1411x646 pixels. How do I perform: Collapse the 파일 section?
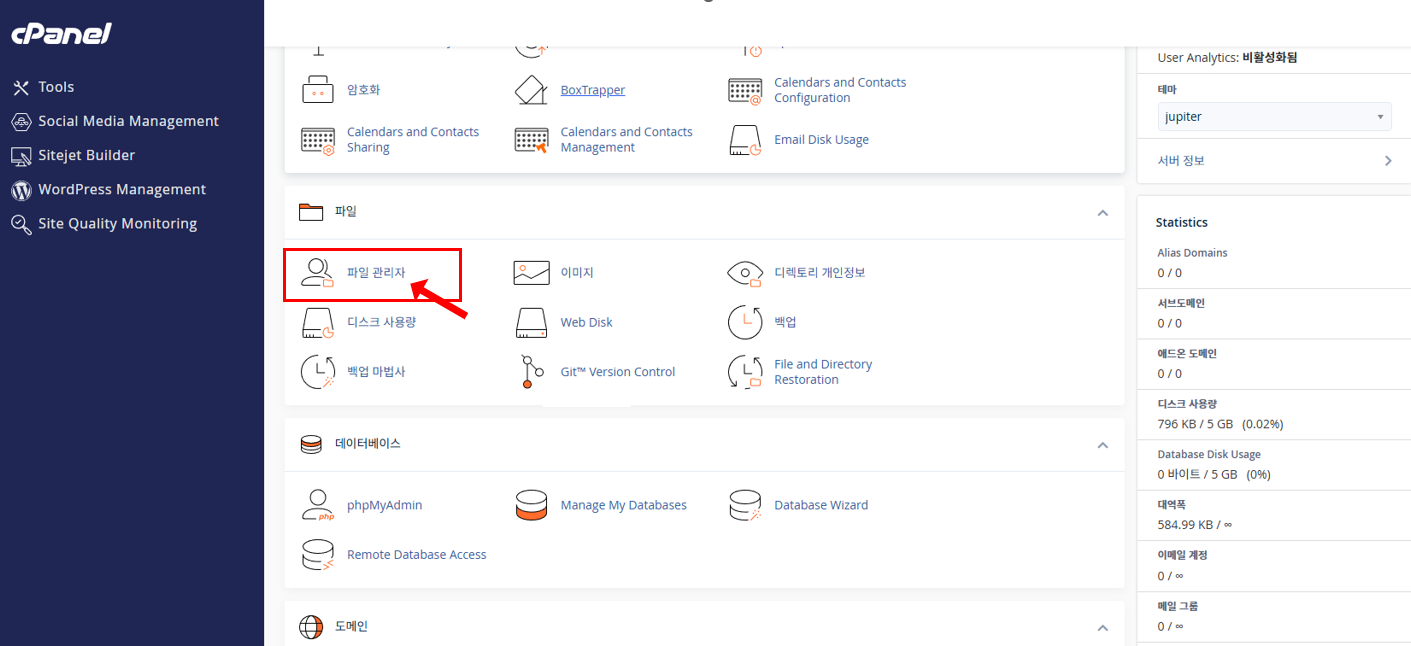(1102, 213)
